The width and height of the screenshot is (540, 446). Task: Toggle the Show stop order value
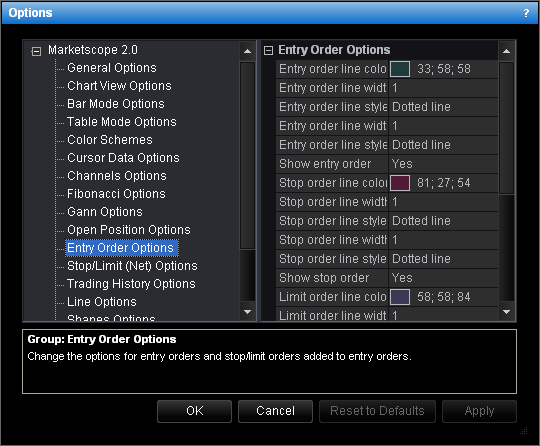point(443,278)
